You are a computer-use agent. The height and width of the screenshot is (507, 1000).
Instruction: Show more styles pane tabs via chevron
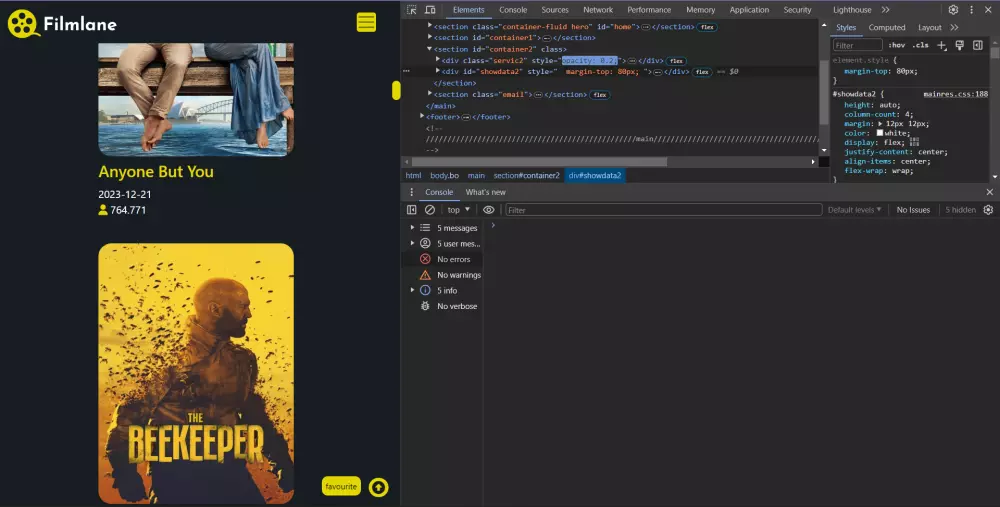click(x=954, y=27)
